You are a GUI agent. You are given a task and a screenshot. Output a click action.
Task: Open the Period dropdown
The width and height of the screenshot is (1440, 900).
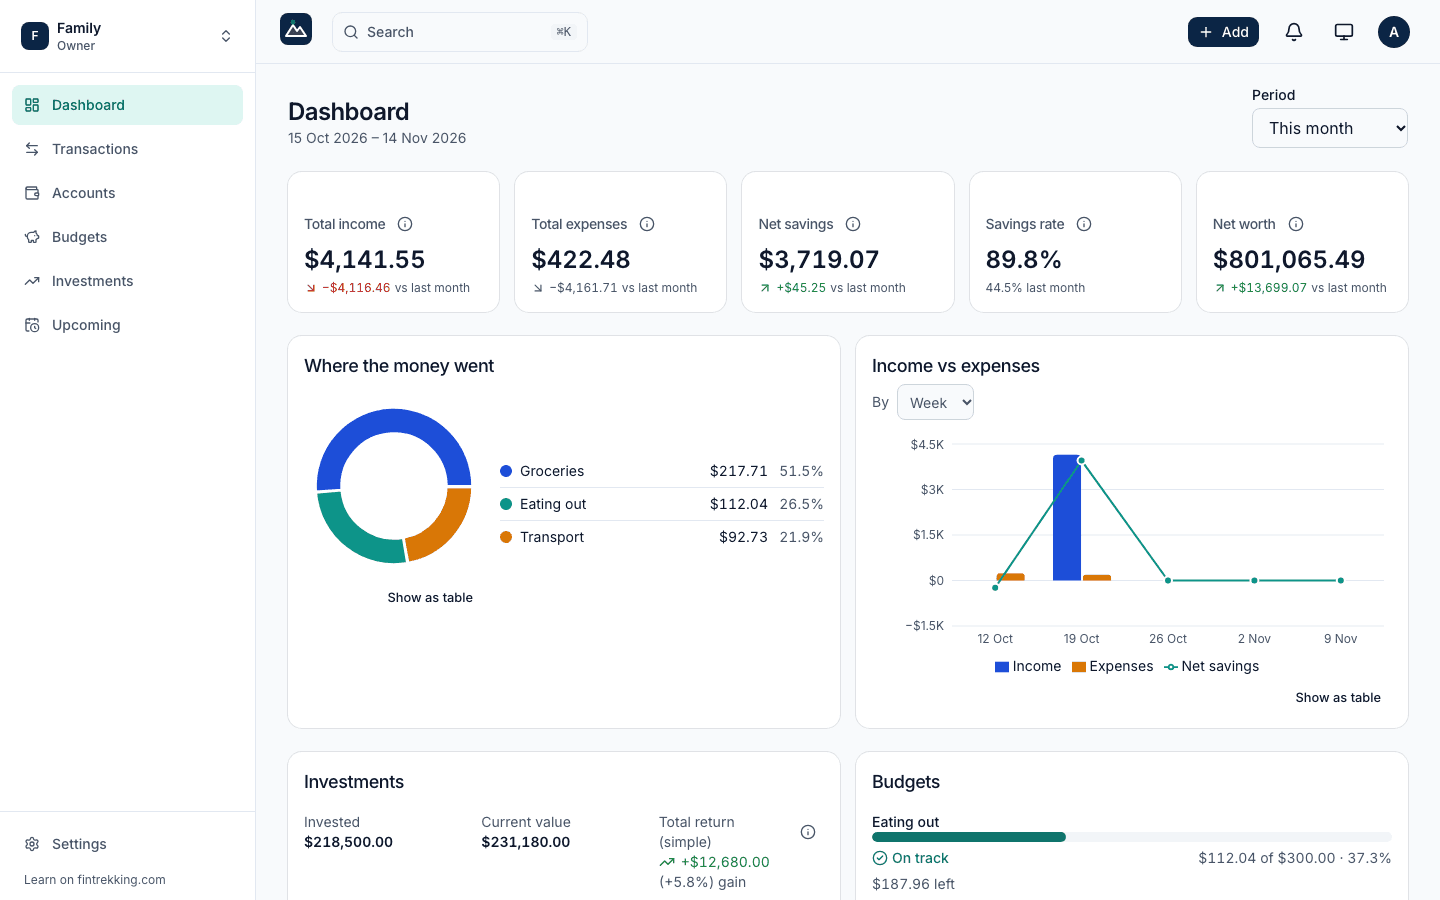(x=1330, y=128)
